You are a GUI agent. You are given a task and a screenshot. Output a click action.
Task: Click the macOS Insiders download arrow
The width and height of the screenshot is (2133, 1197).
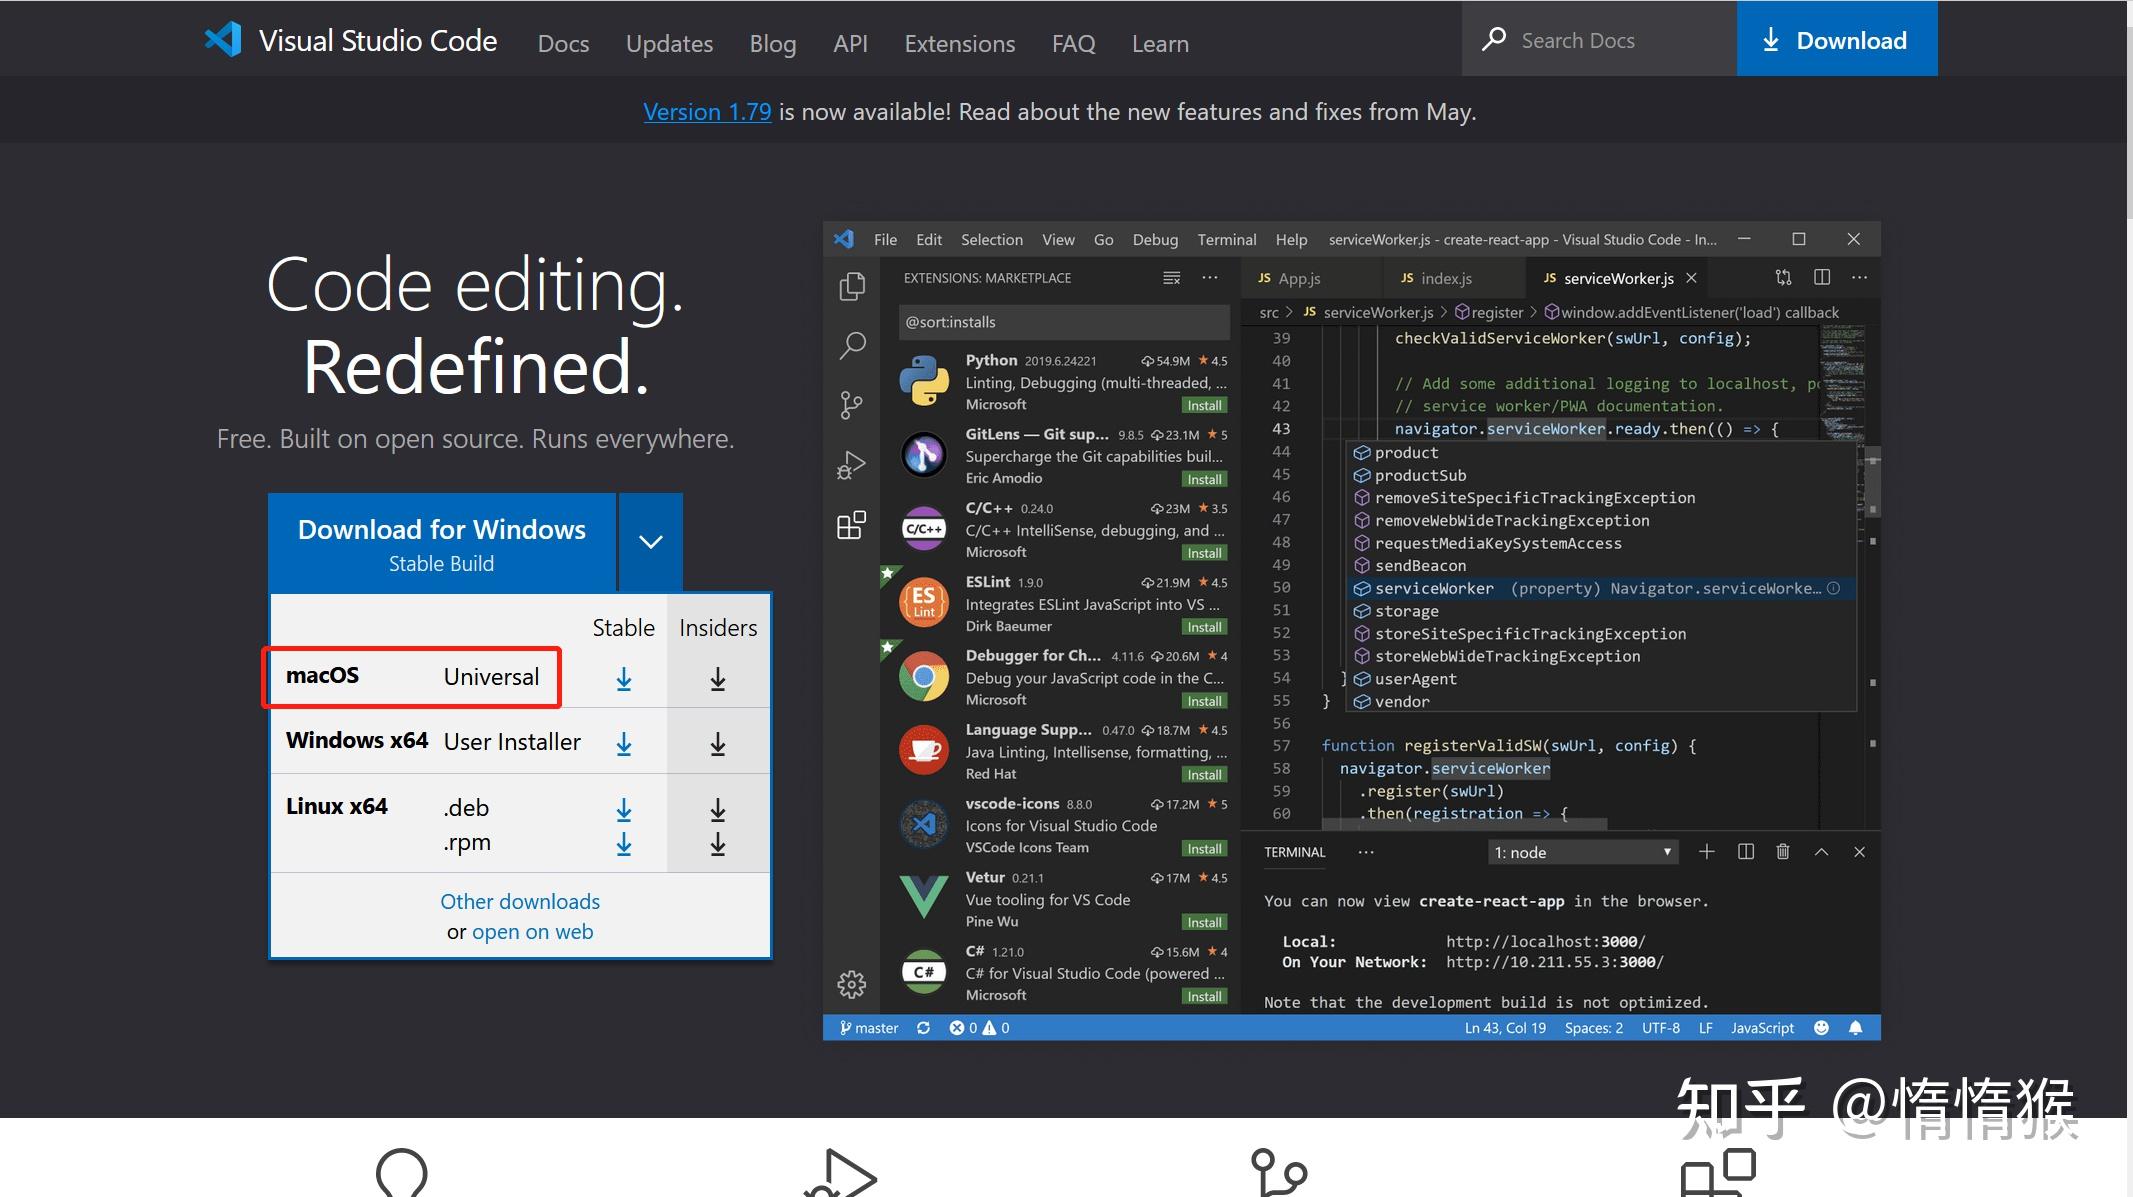coord(717,679)
